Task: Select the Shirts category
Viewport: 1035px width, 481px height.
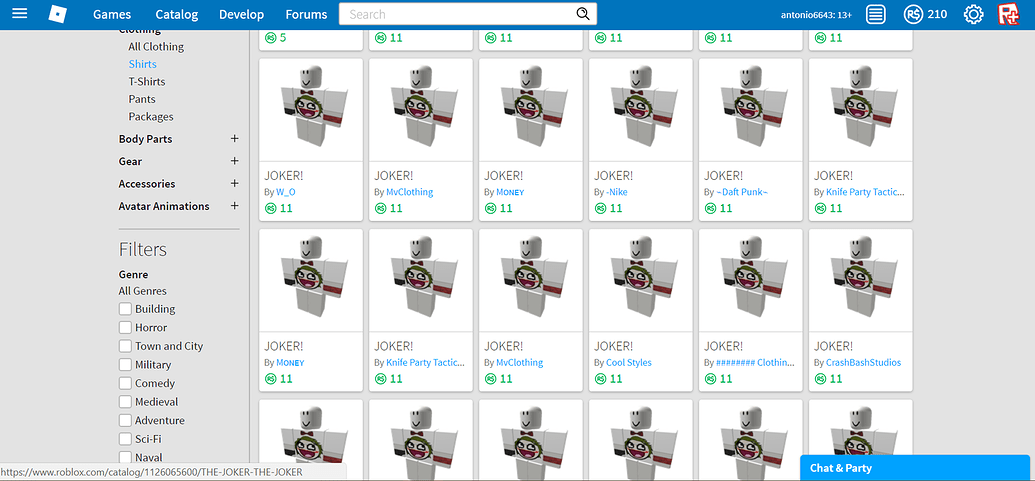Action: (x=143, y=64)
